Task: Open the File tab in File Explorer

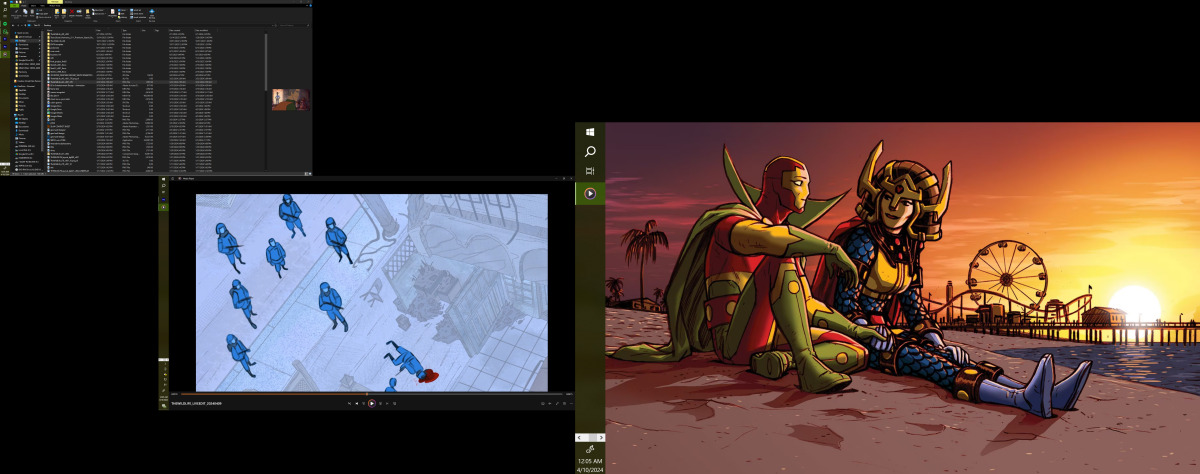Action: (x=15, y=6)
